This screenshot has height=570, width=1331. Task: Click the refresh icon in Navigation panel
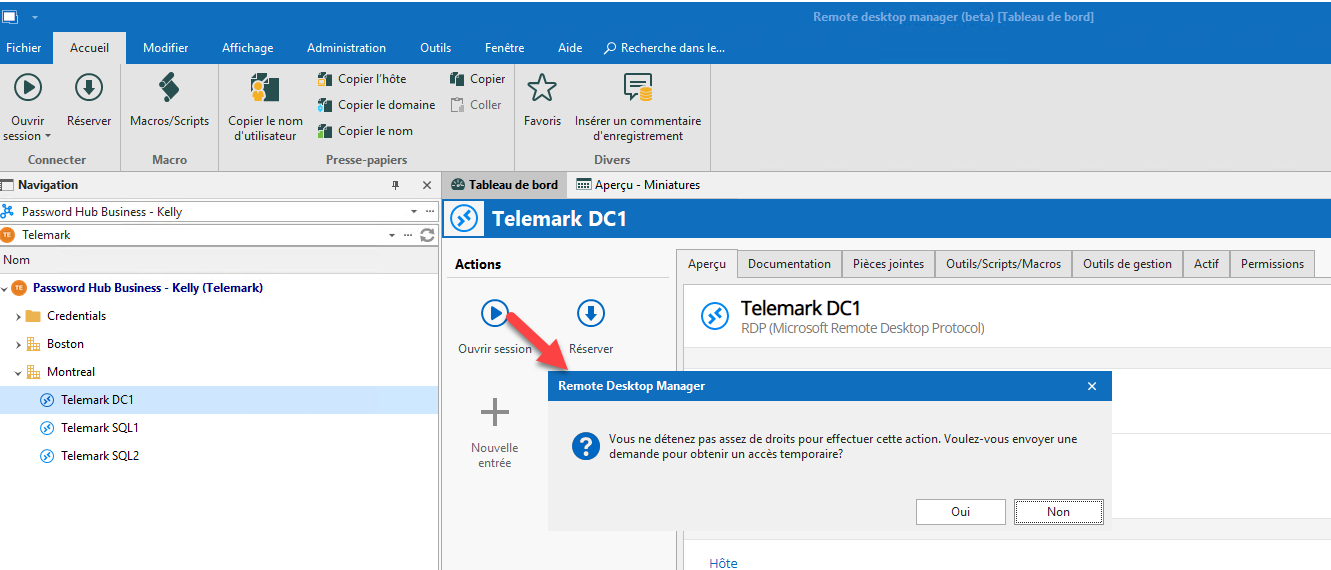click(427, 235)
